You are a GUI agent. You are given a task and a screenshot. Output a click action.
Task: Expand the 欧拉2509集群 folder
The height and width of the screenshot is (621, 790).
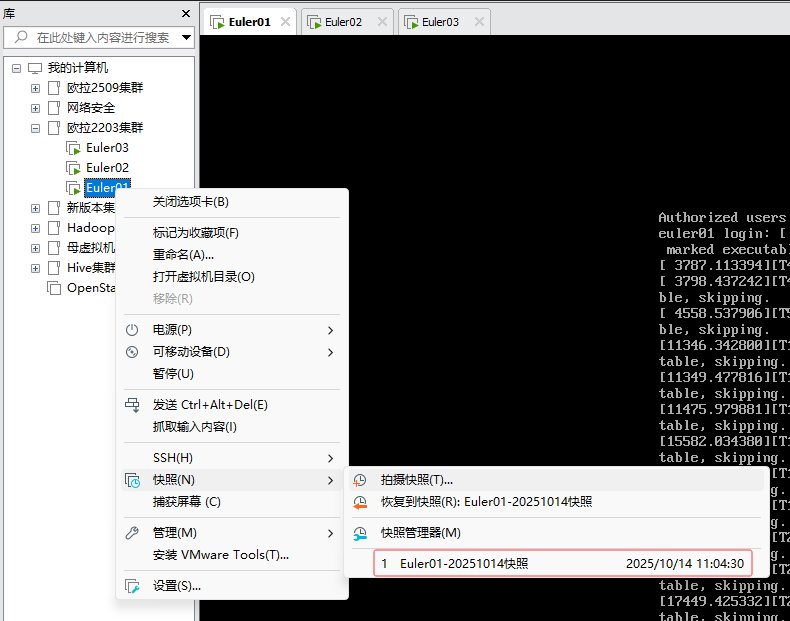[x=35, y=88]
